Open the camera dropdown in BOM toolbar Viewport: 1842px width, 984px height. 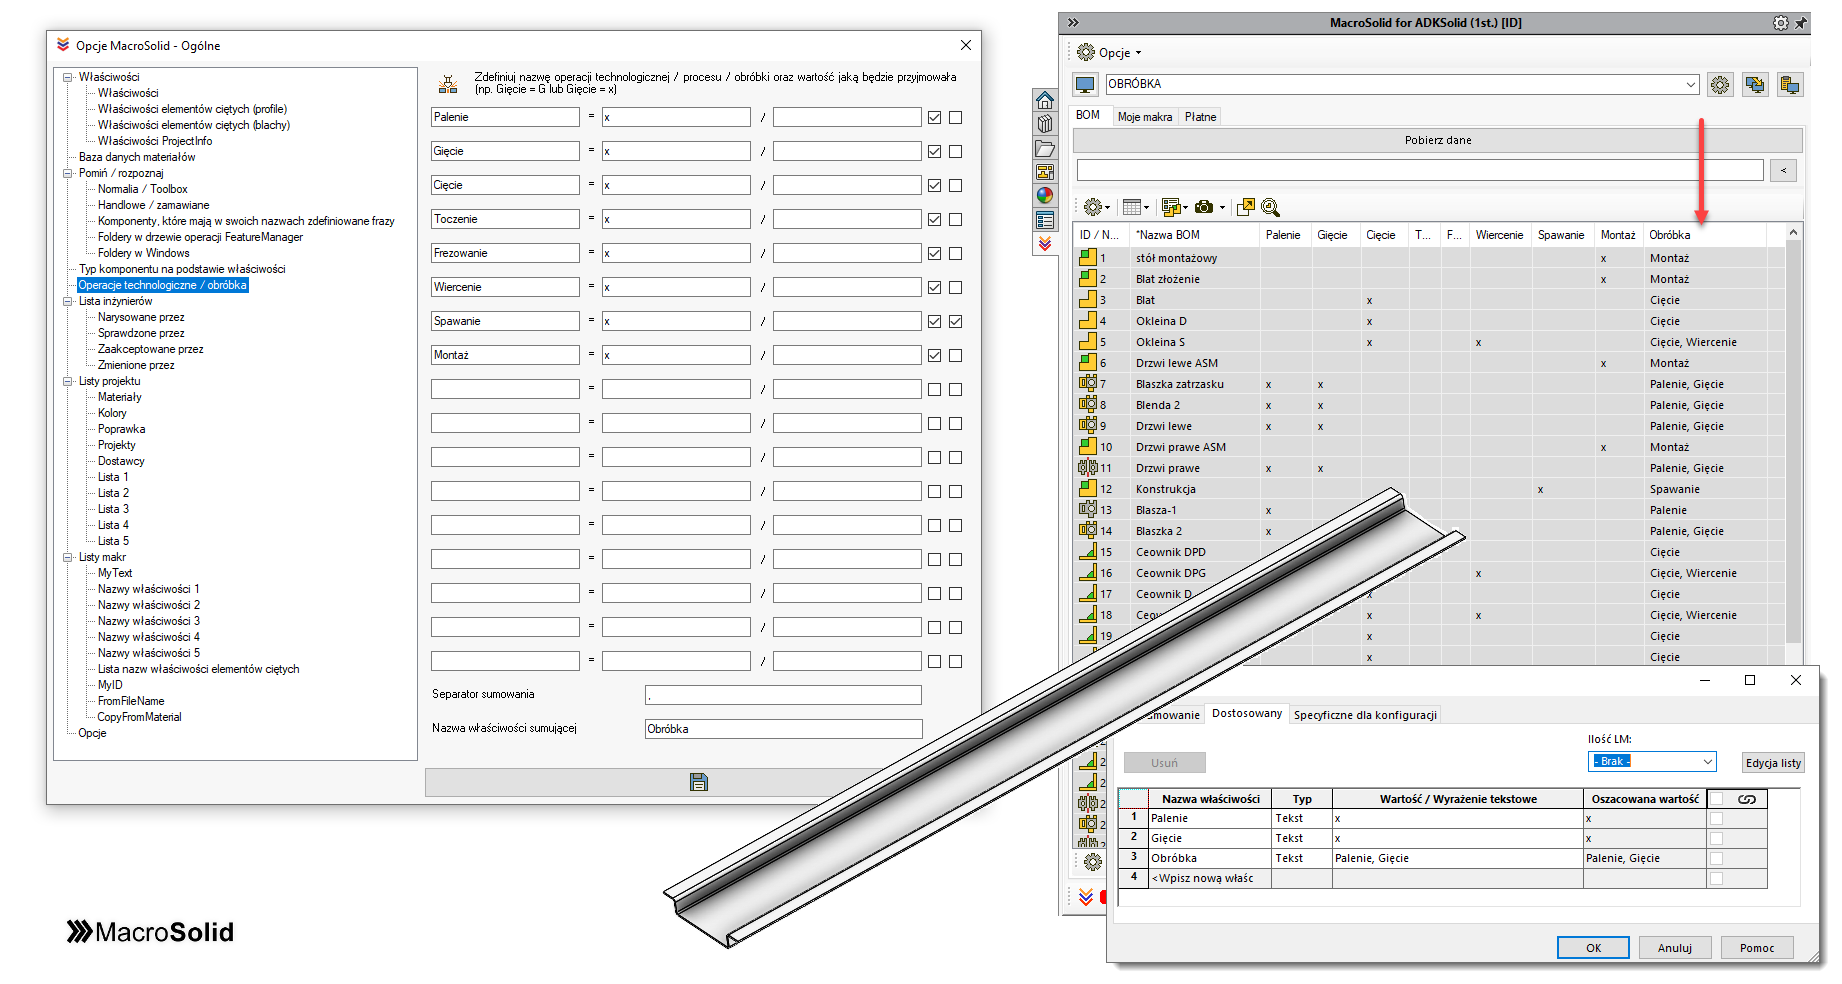pos(1209,207)
